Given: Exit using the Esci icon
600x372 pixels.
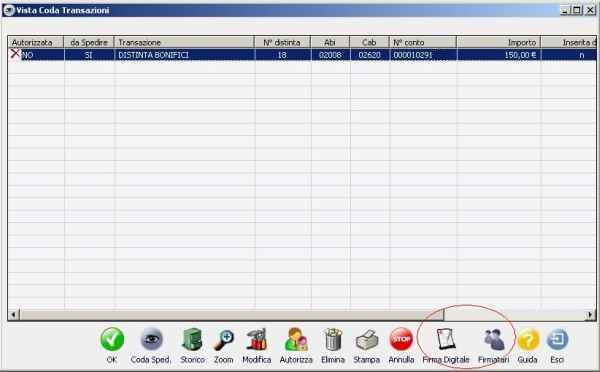Looking at the screenshot, I should (x=557, y=339).
